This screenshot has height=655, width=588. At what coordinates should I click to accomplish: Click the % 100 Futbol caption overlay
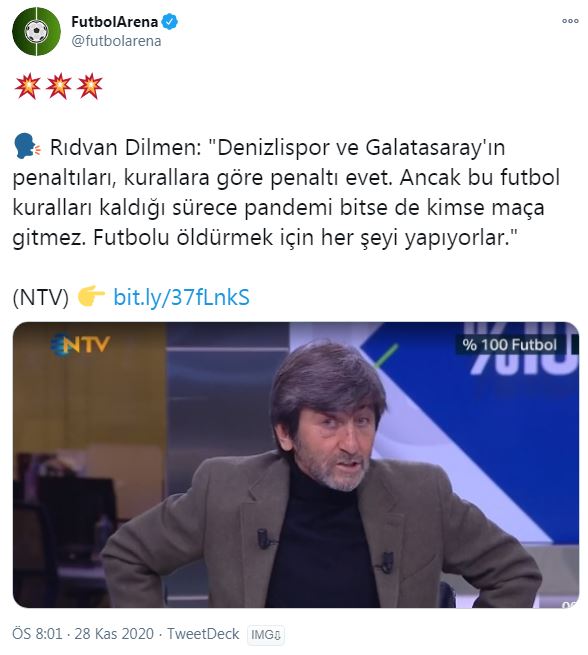(509, 345)
